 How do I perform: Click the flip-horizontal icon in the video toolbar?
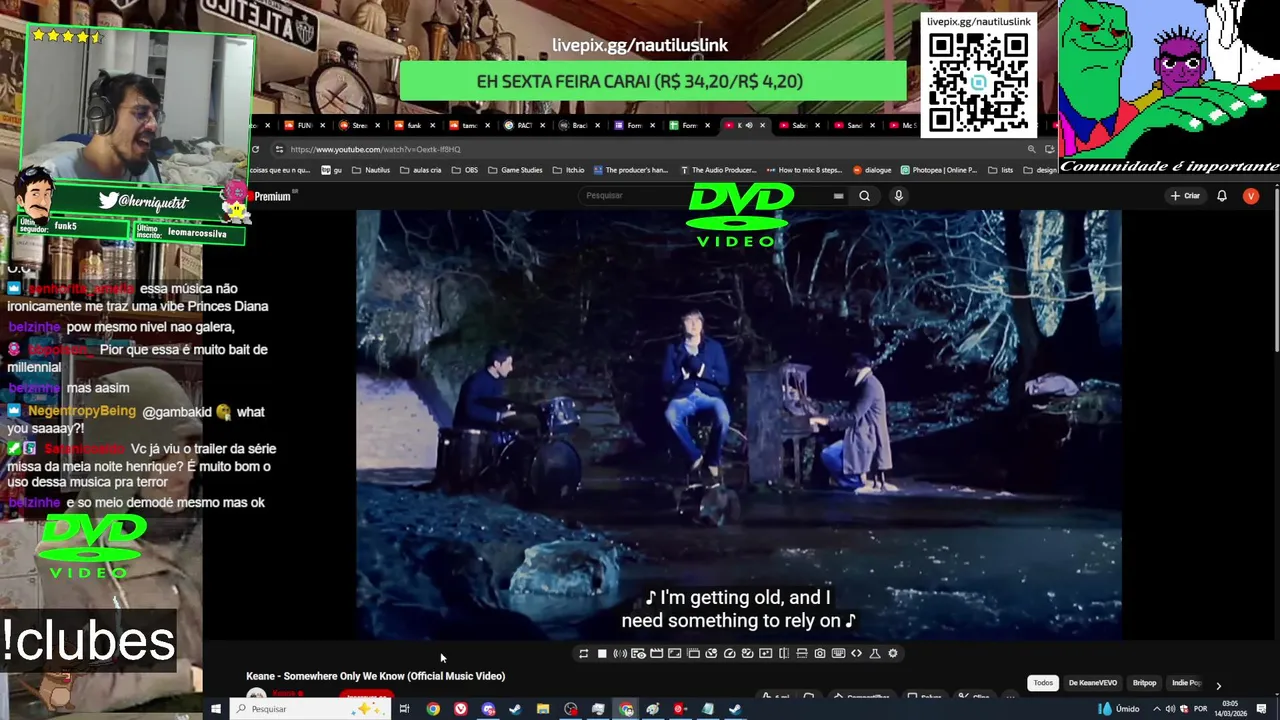click(784, 653)
